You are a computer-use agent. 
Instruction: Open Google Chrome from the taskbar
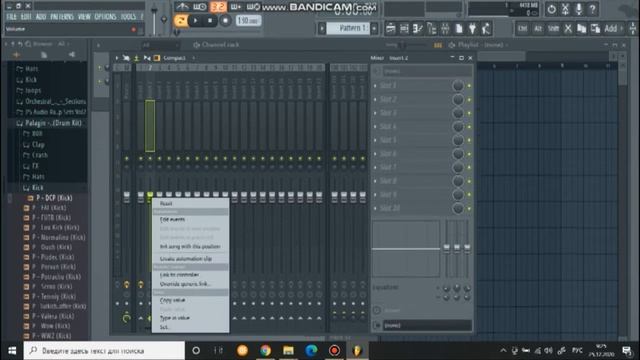265,351
